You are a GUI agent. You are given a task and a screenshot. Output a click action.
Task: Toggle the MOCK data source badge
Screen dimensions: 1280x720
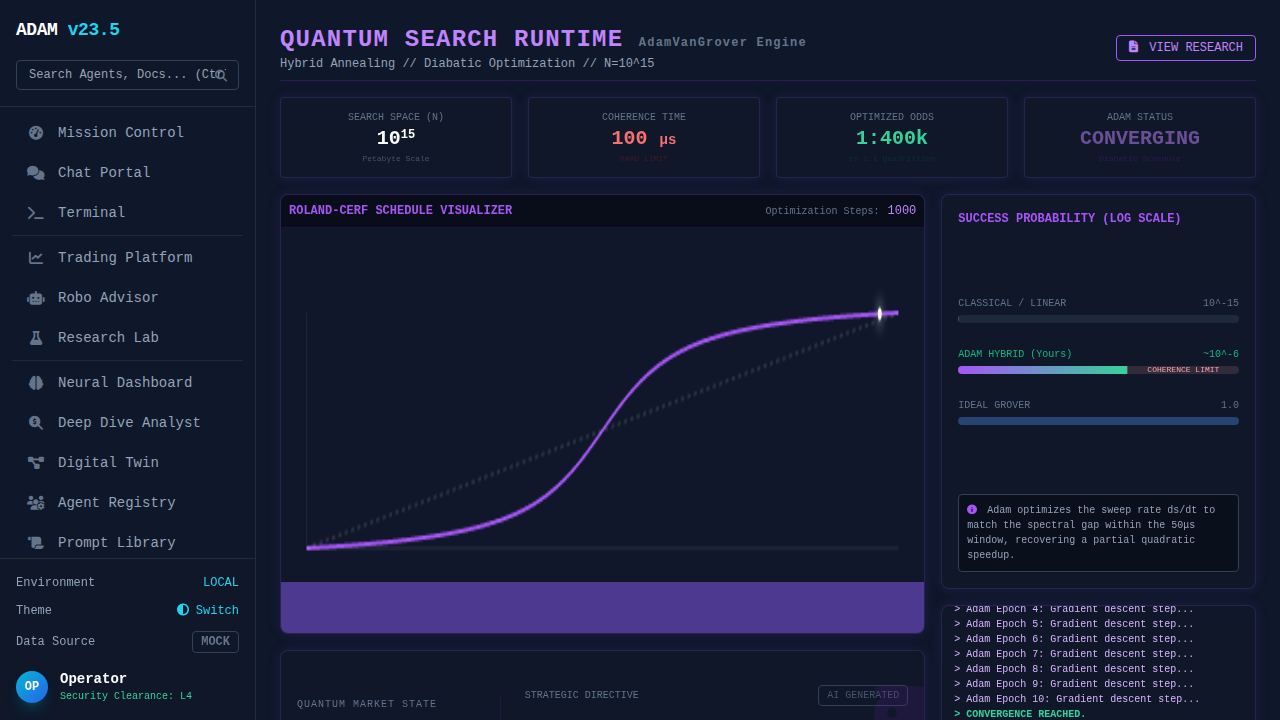click(x=215, y=642)
